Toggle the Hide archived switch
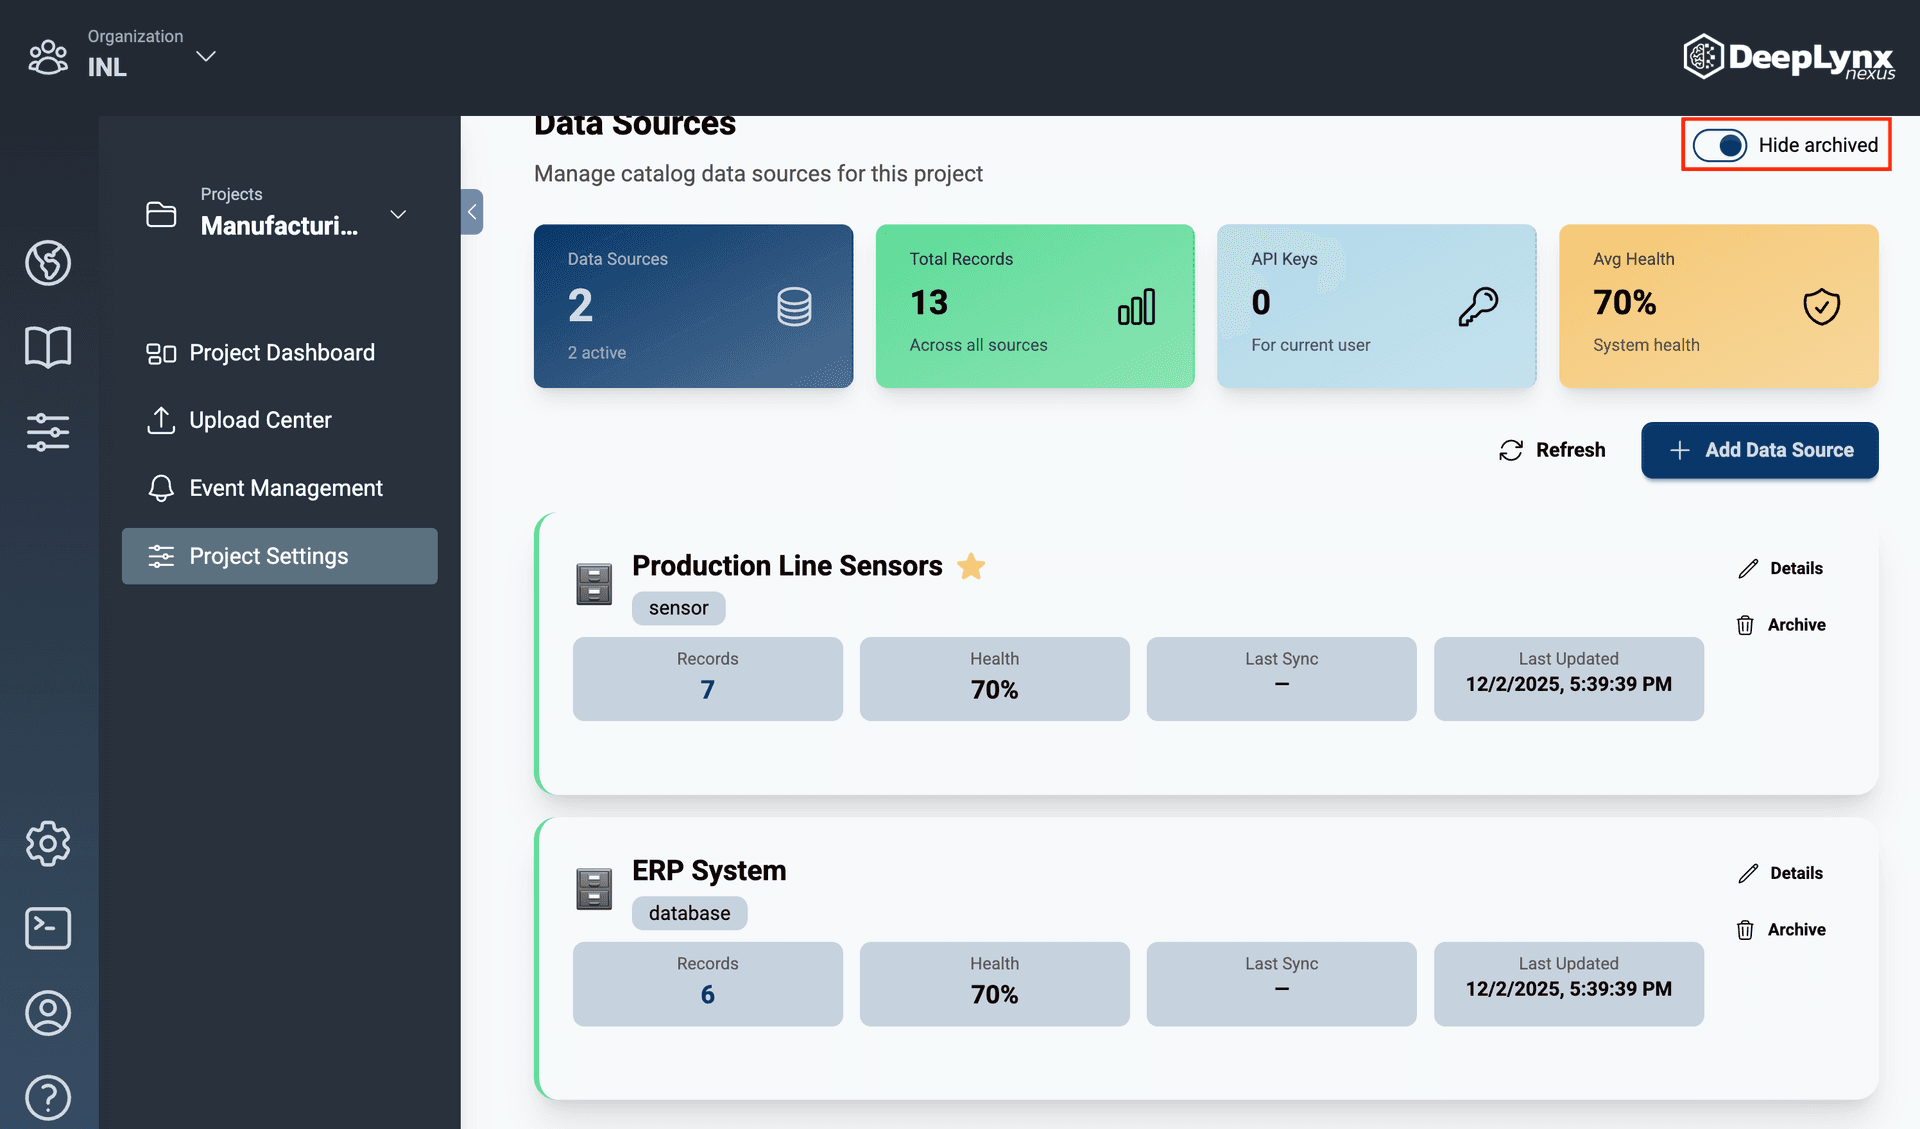 click(x=1719, y=145)
